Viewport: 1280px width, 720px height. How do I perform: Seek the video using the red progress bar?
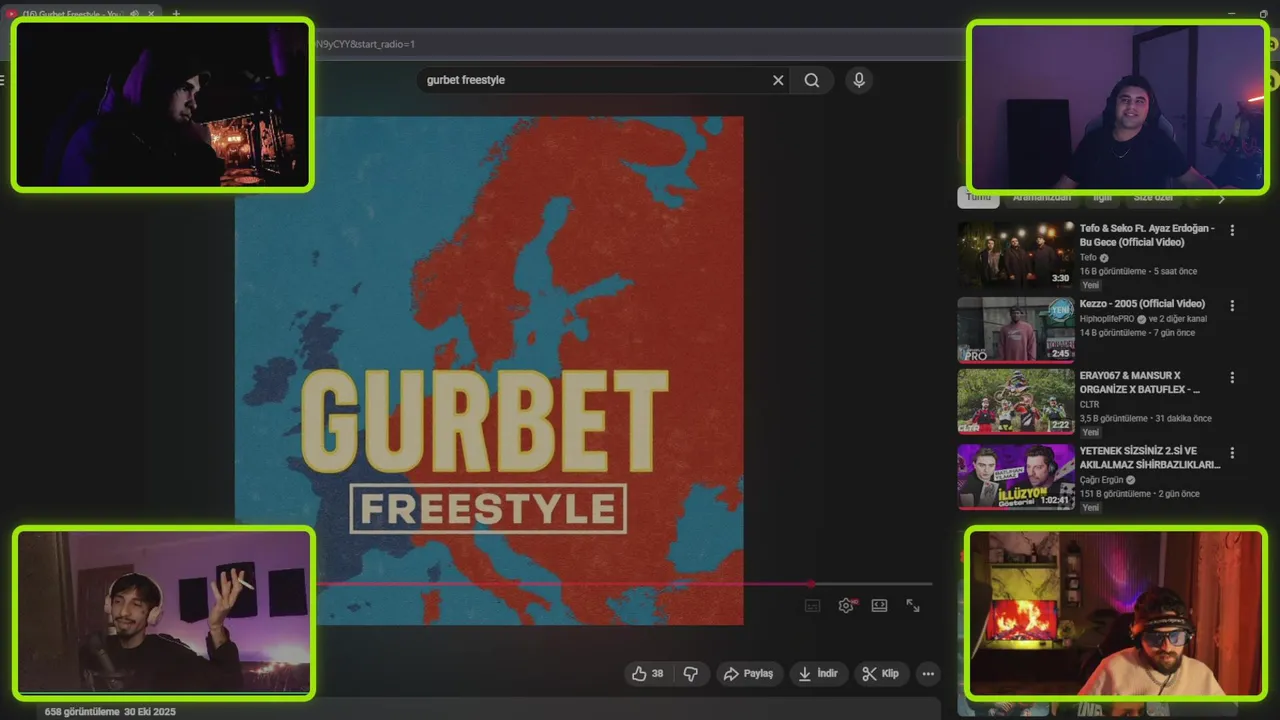click(625, 584)
